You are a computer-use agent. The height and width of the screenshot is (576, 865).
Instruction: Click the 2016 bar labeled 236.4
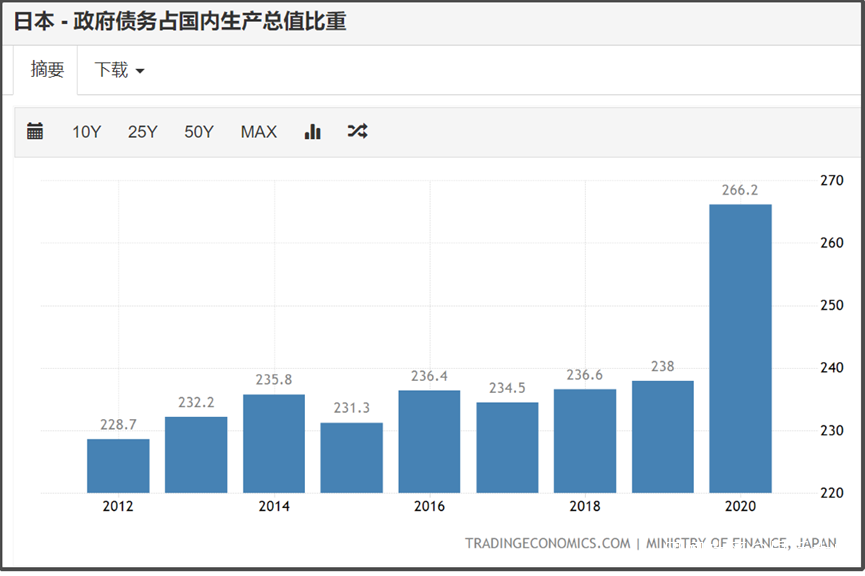[429, 441]
